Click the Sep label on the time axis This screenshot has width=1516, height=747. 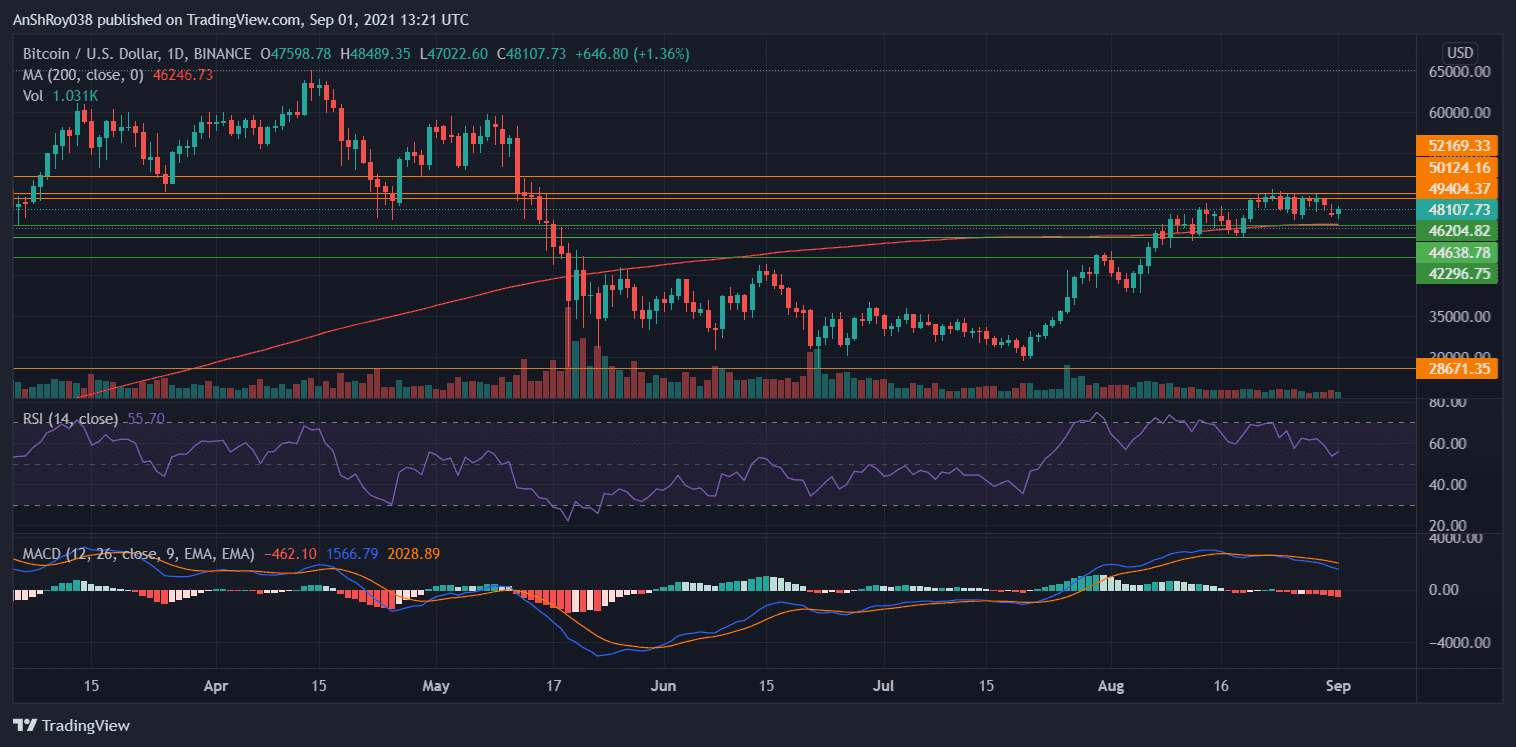pyautogui.click(x=1338, y=687)
